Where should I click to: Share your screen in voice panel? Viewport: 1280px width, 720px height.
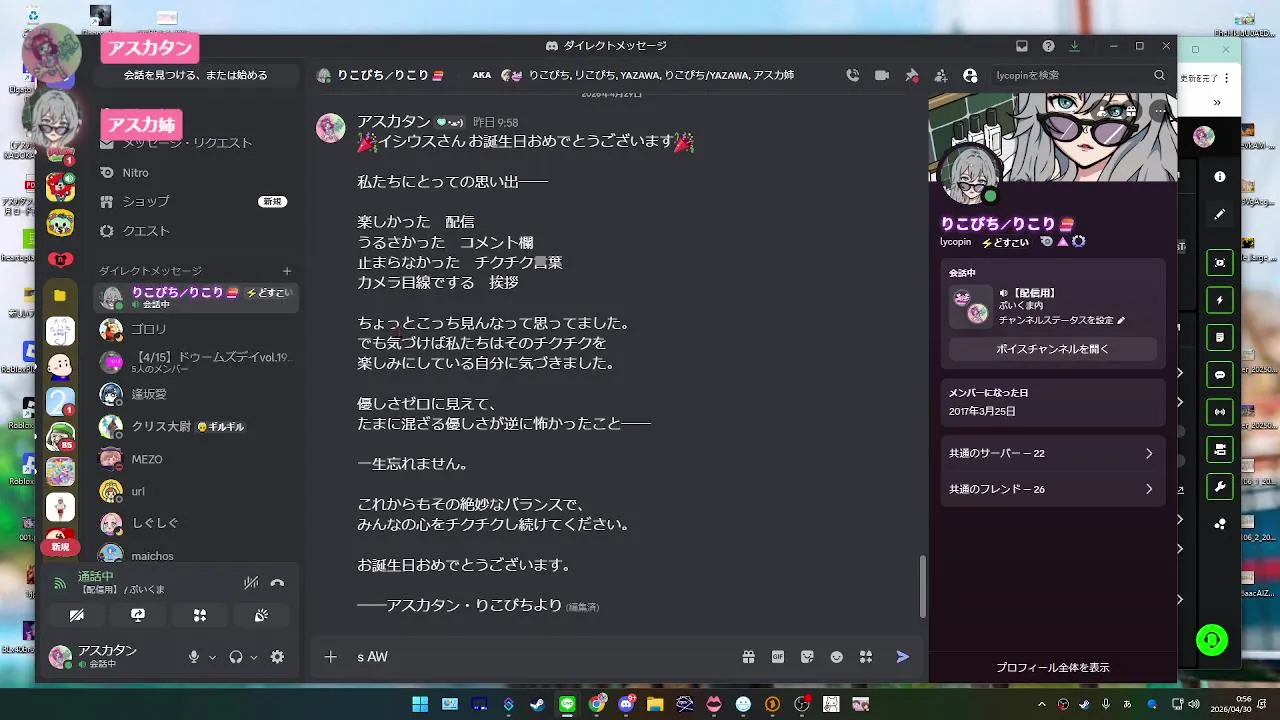[138, 616]
